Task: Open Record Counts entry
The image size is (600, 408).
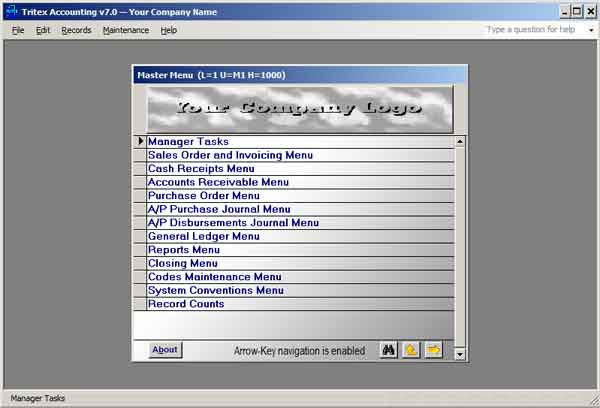Action: coord(300,304)
